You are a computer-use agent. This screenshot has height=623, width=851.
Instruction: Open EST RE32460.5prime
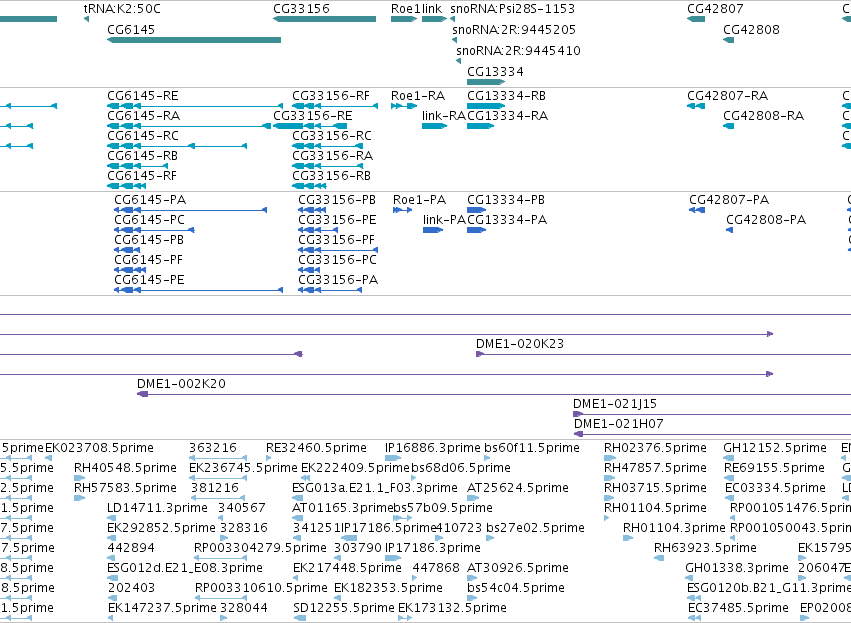(316, 448)
